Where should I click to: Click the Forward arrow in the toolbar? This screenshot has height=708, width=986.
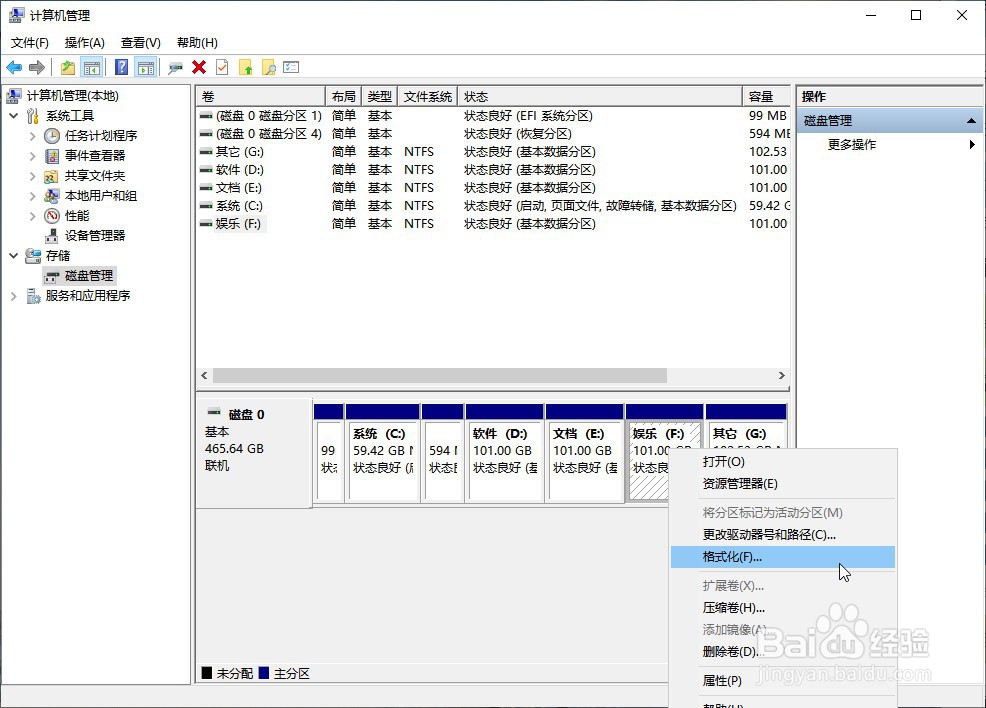(x=37, y=67)
